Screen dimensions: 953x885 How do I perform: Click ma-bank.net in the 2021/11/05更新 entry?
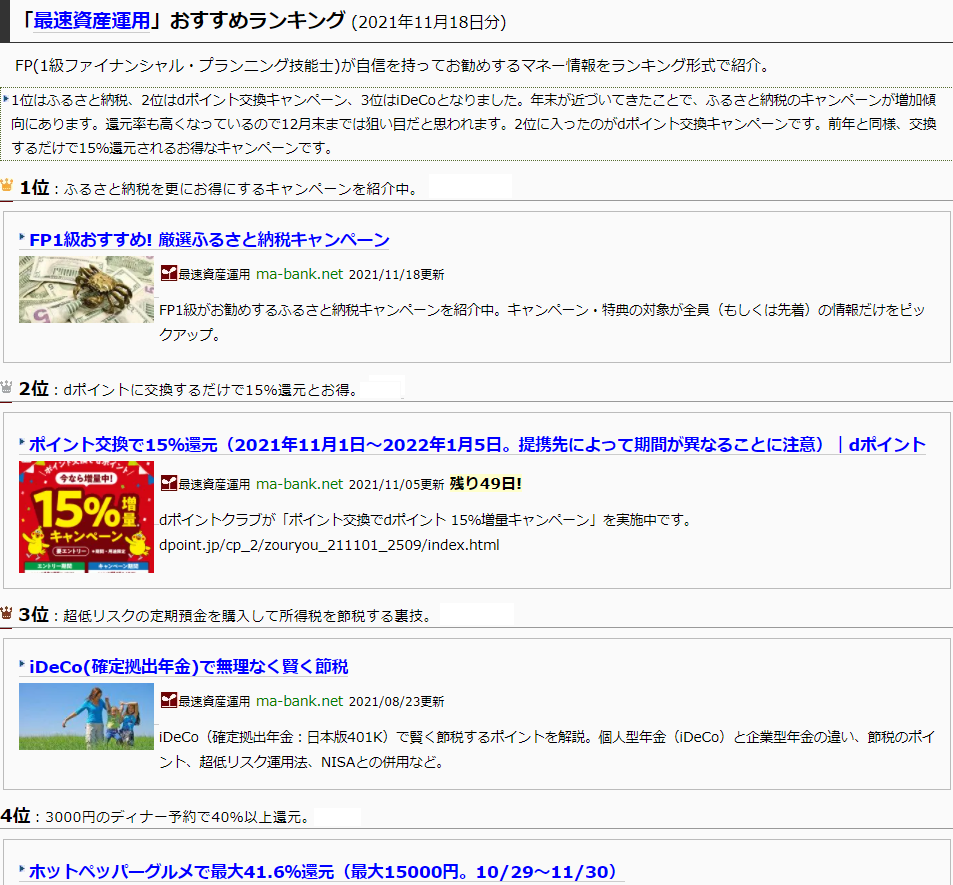[x=300, y=484]
